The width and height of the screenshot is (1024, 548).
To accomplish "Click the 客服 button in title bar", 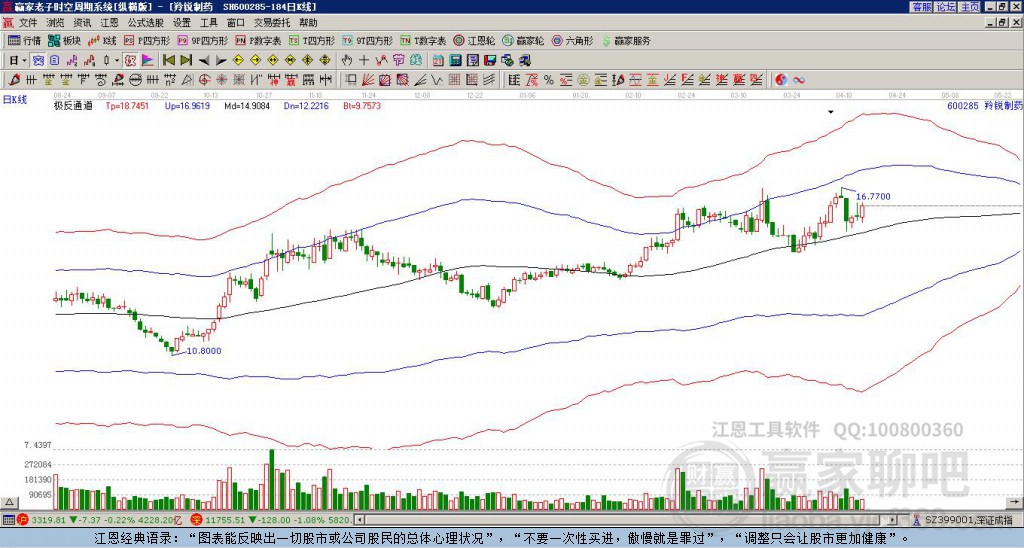I will tap(921, 6).
